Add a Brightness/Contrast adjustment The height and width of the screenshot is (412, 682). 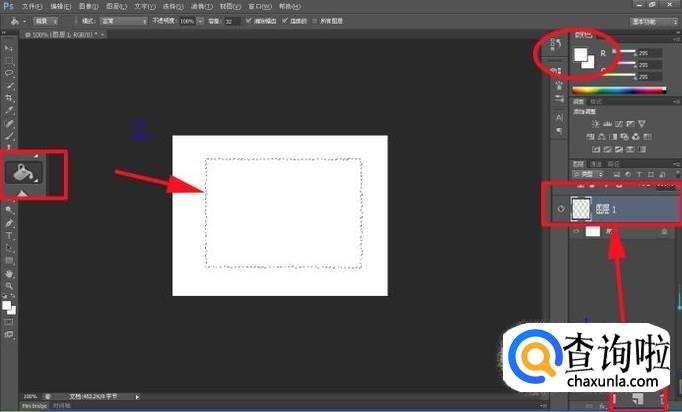pos(595,124)
